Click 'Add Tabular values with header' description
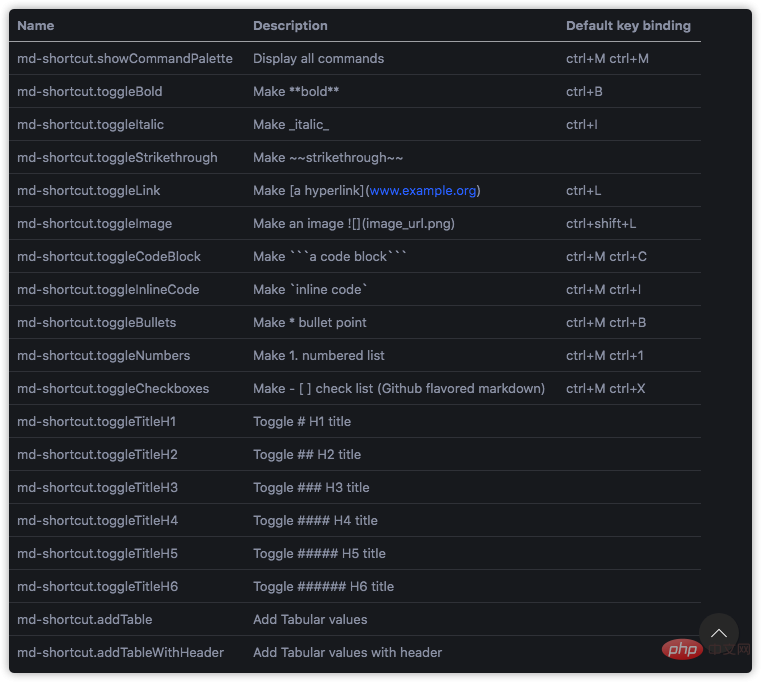 (x=347, y=653)
